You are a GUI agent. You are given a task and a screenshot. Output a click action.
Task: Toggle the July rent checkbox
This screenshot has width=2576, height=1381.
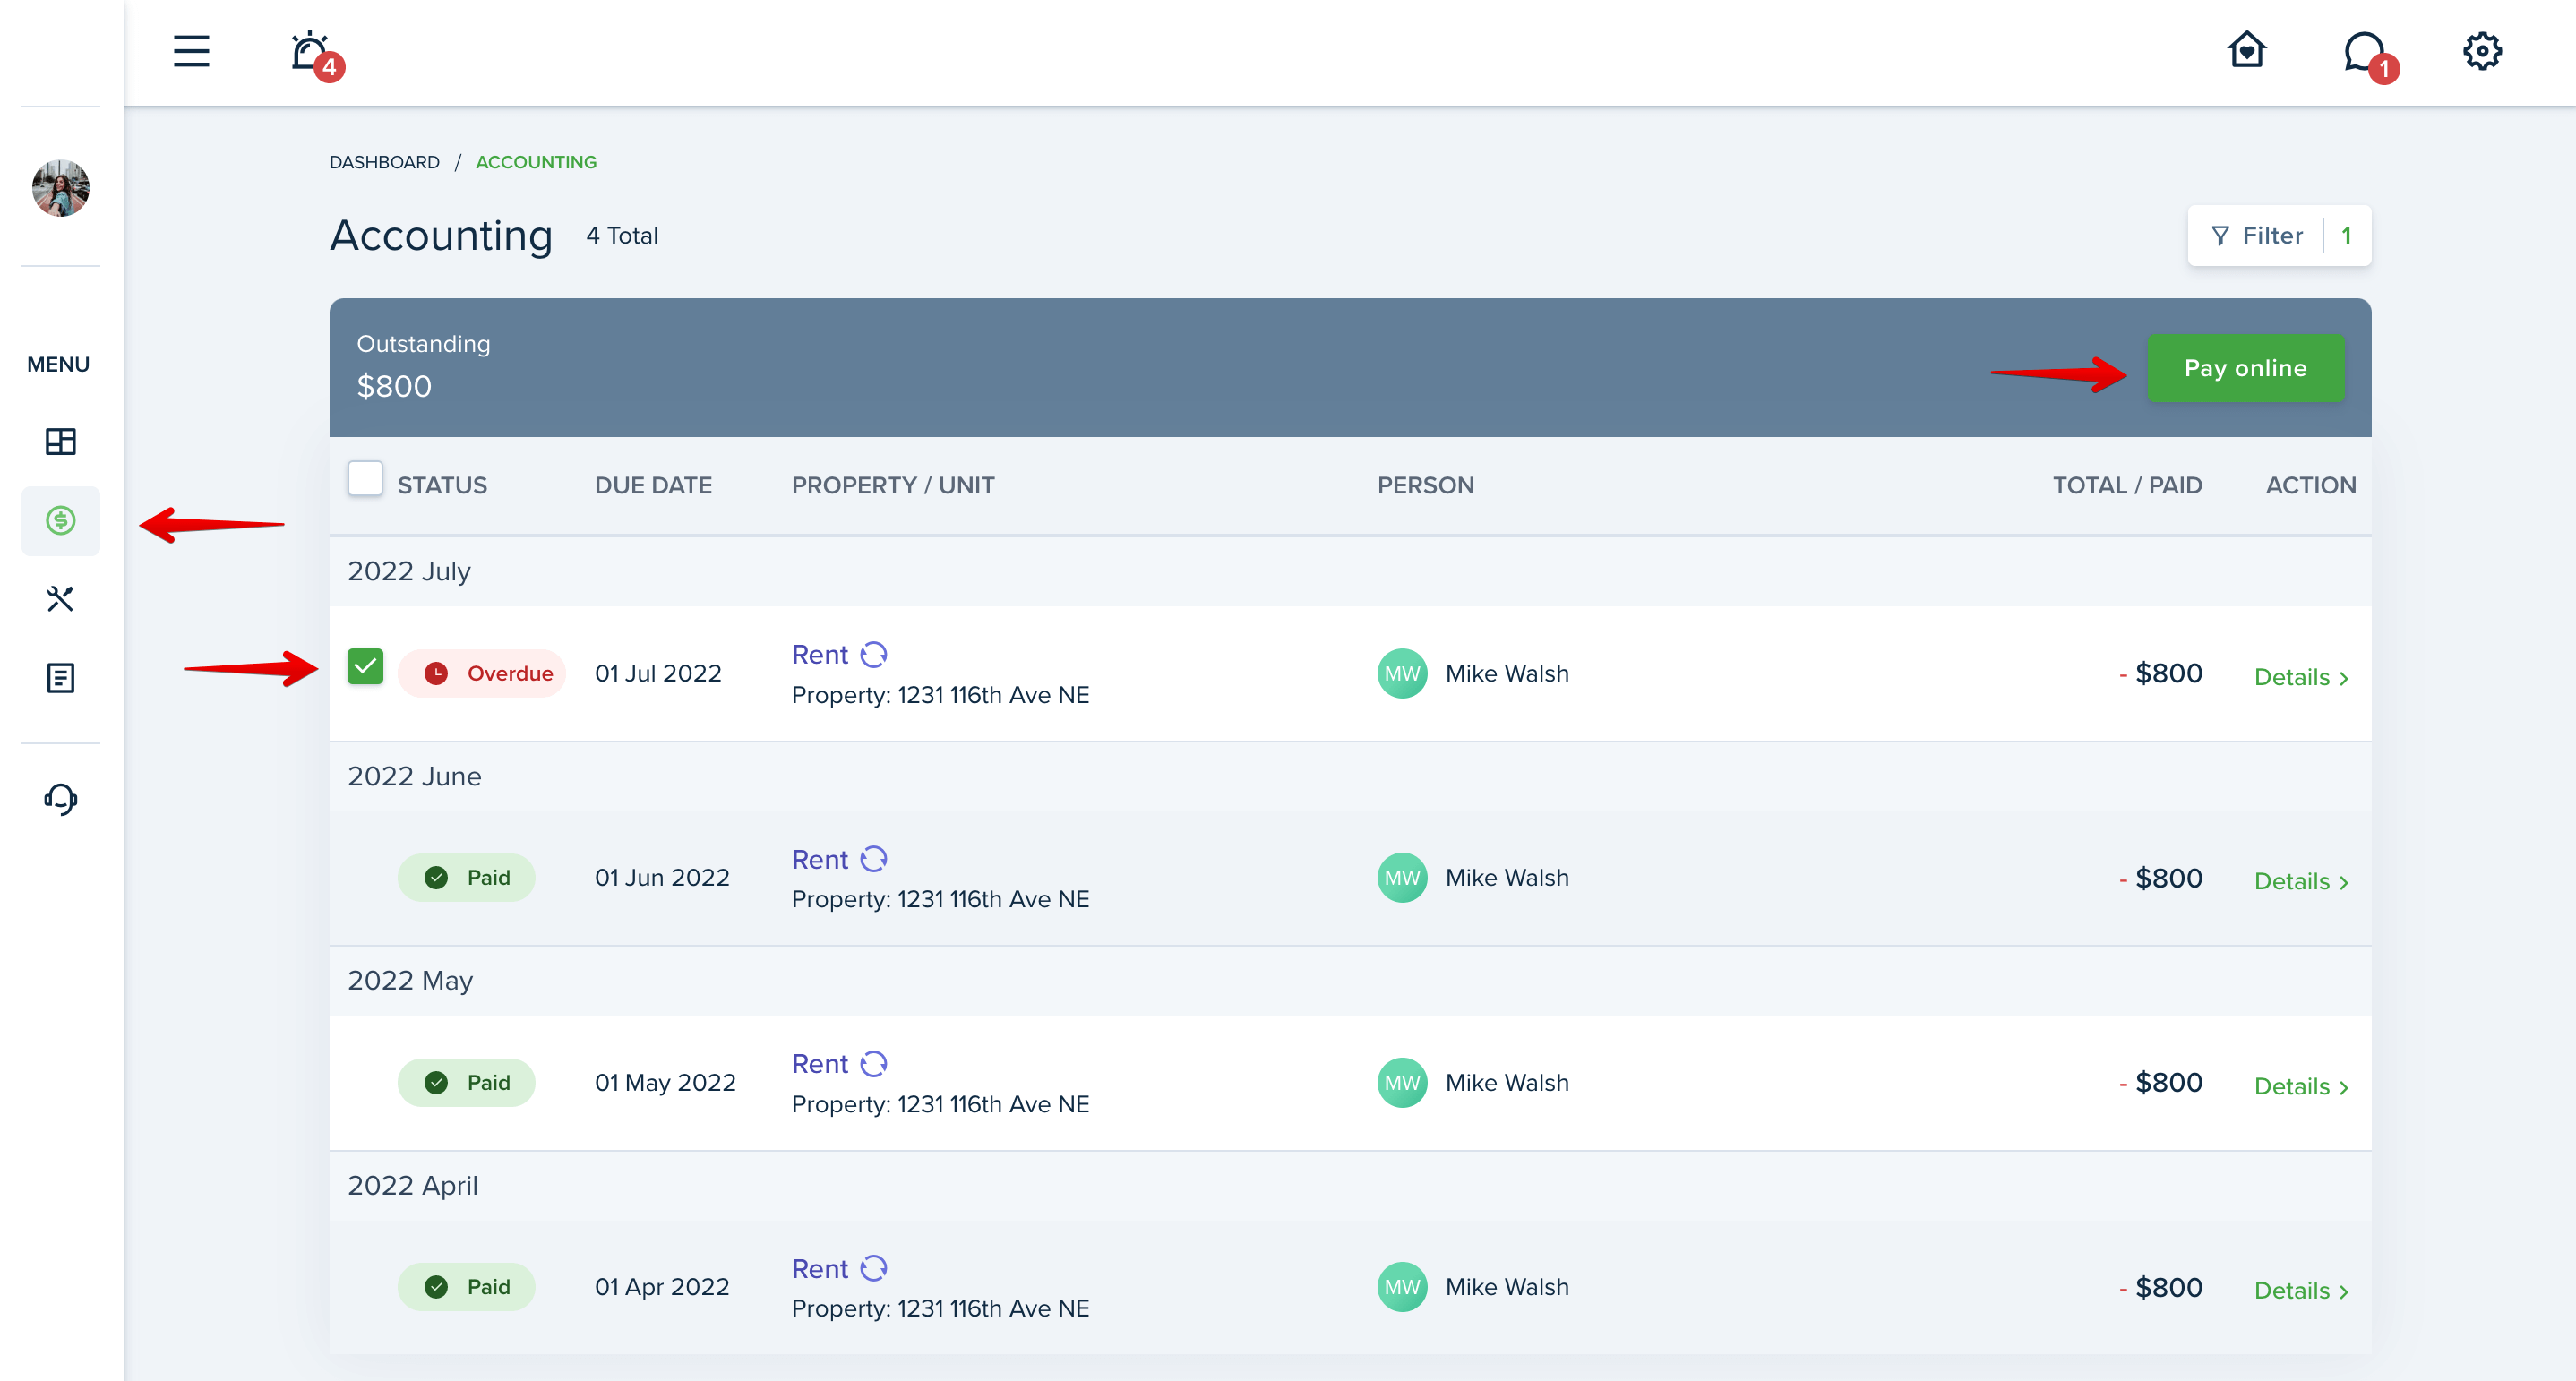365,671
